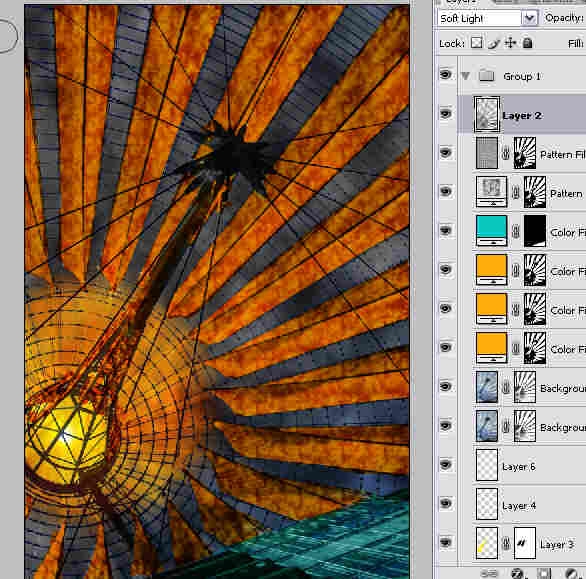Click the chain link on Pattern Fil layer
Viewport: 586px width, 579px height.
[506, 153]
